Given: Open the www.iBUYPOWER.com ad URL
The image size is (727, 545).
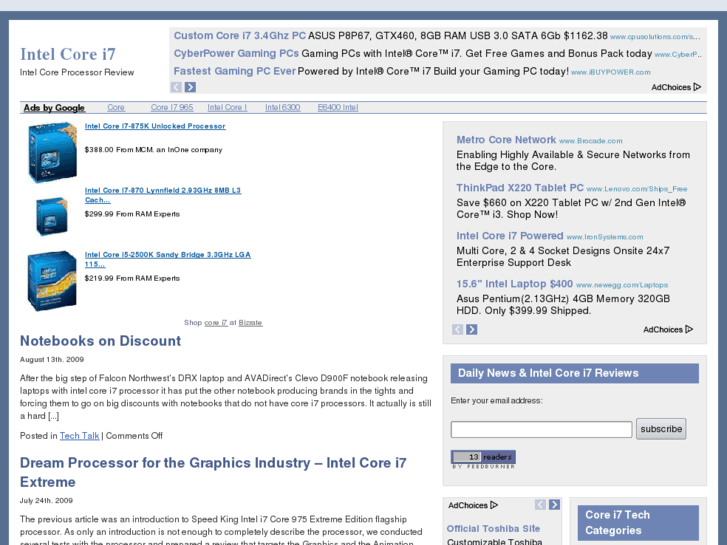Looking at the screenshot, I should (x=611, y=72).
